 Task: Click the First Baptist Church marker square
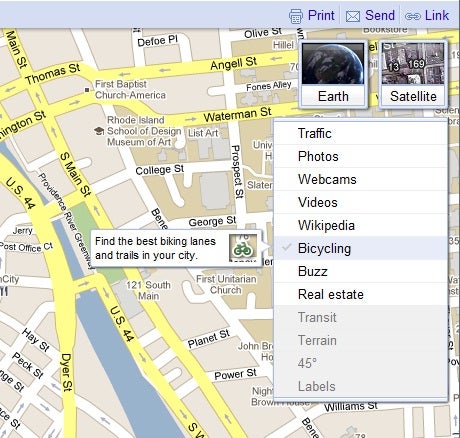(87, 90)
